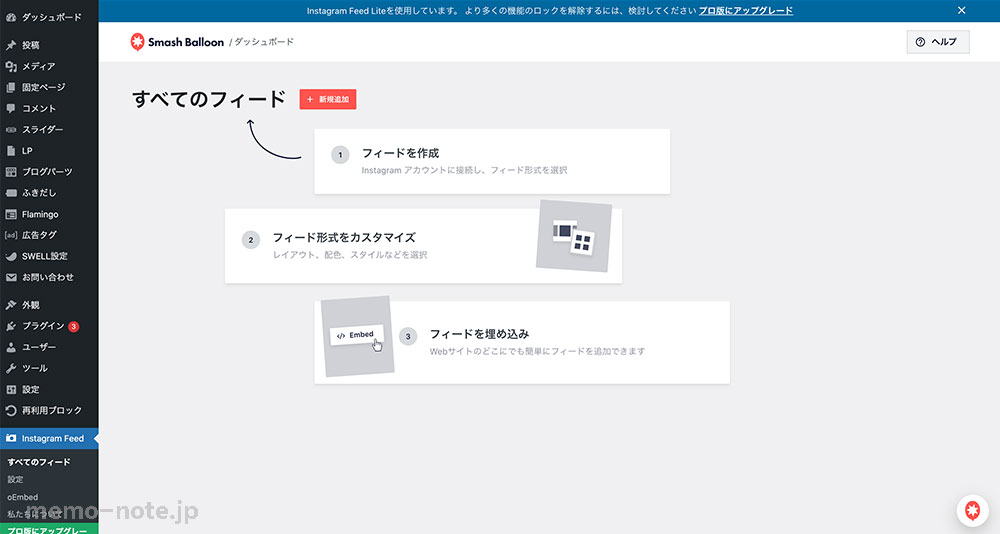The width and height of the screenshot is (1000, 534).
Task: Click the 新規追加 button
Action: tap(328, 100)
